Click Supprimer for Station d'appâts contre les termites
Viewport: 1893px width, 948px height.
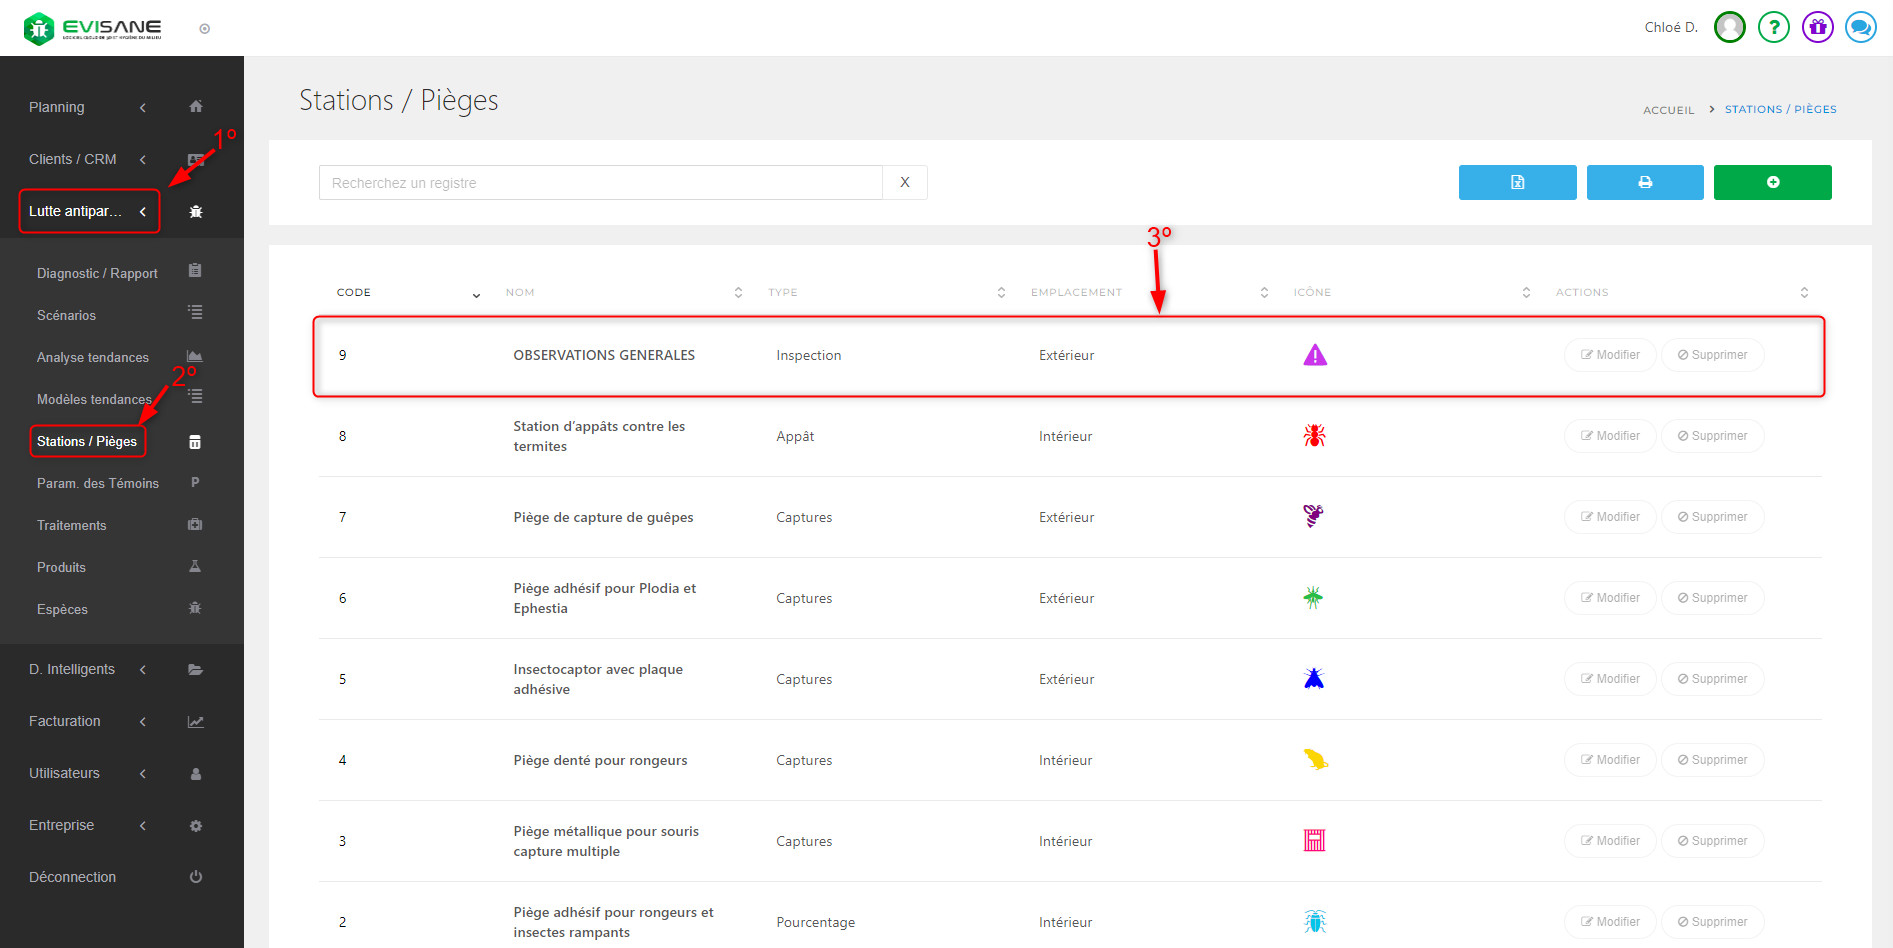pyautogui.click(x=1712, y=436)
